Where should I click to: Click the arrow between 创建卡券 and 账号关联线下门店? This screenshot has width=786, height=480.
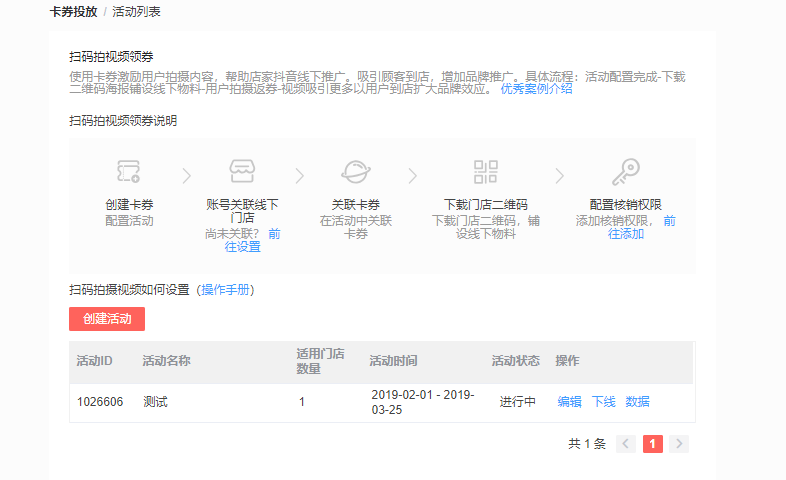[186, 176]
